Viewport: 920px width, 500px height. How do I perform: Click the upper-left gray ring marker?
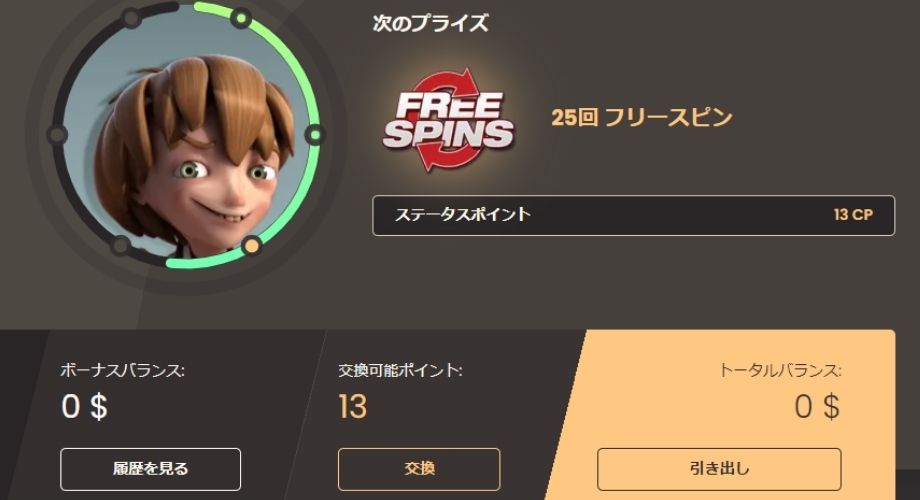131,18
